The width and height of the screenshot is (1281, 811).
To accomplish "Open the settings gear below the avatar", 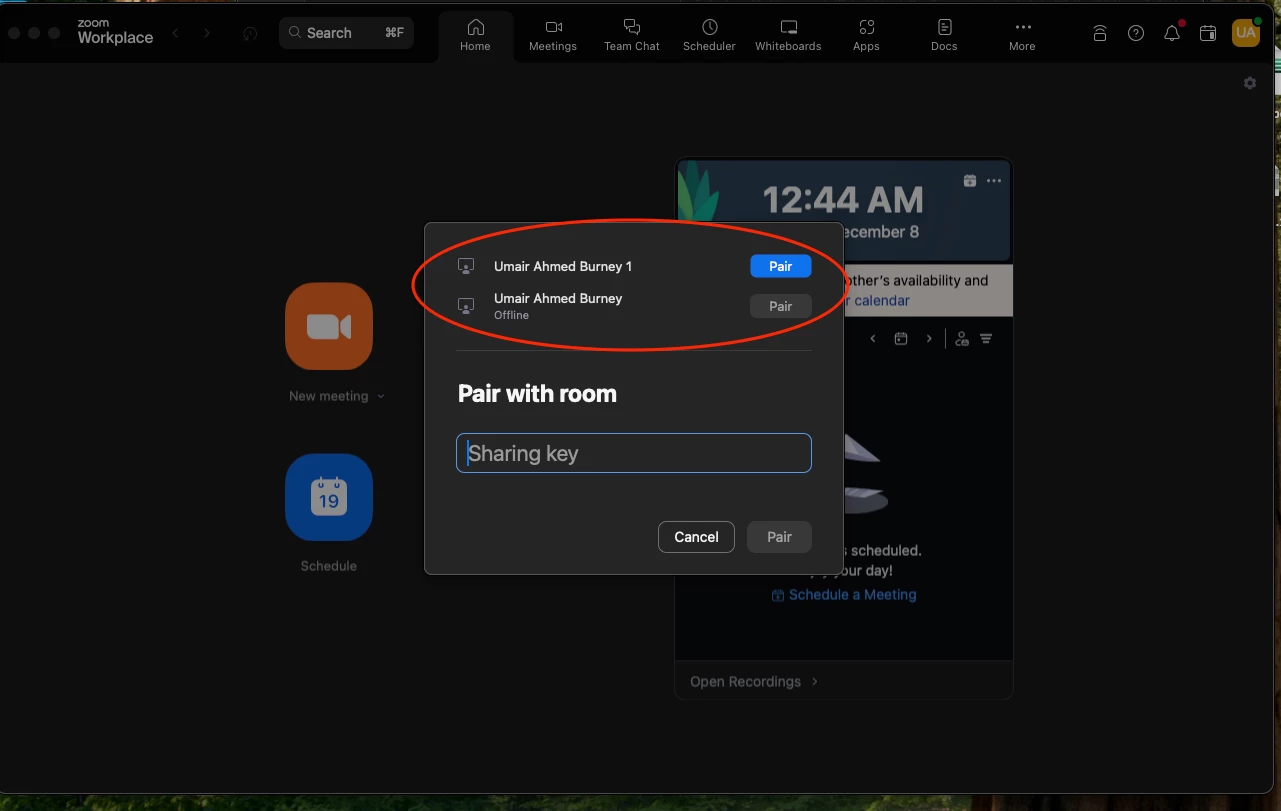I will 1250,83.
